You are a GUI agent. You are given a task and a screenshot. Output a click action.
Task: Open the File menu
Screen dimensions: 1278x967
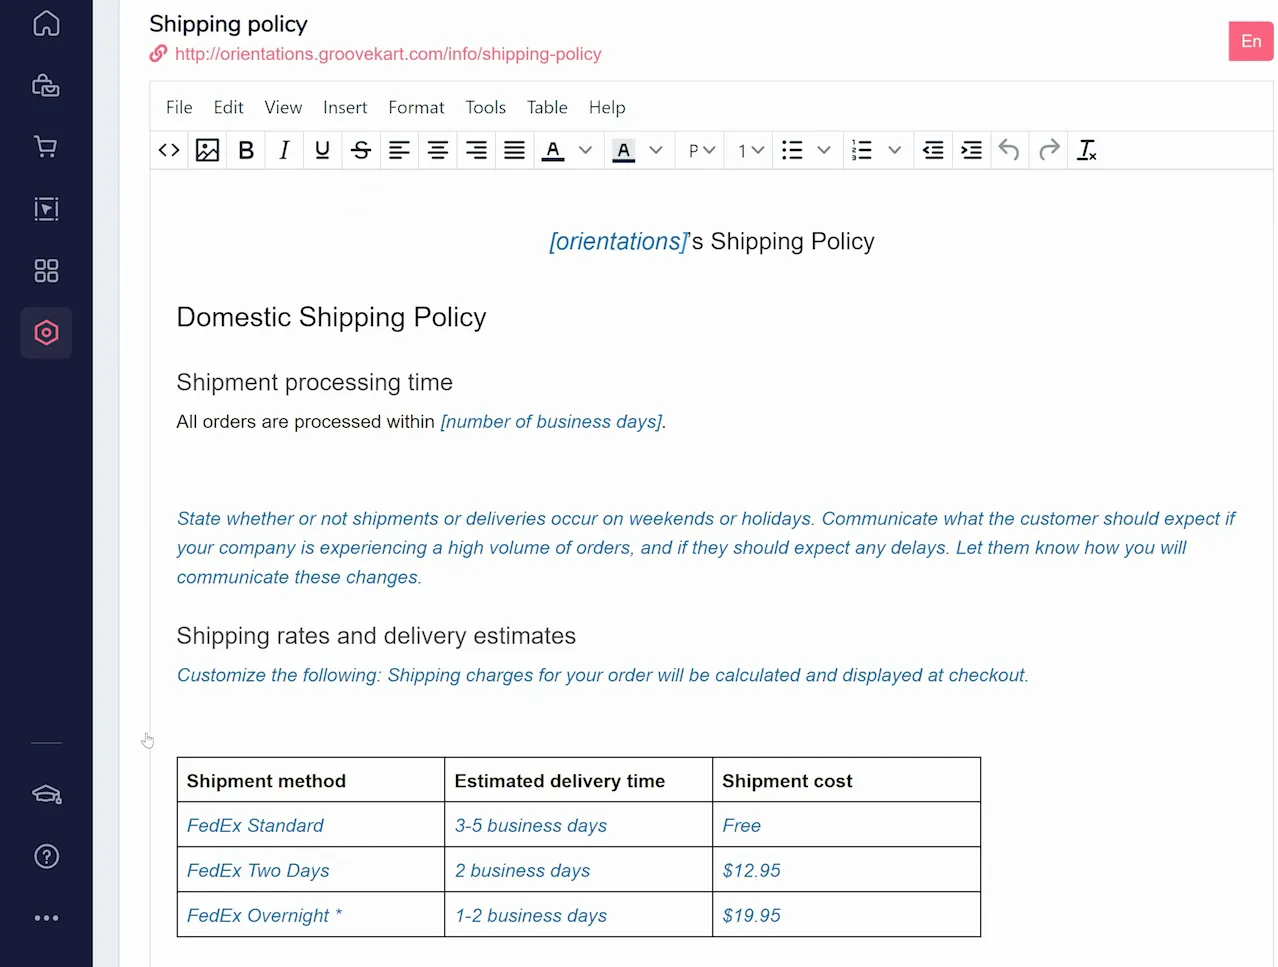point(179,107)
